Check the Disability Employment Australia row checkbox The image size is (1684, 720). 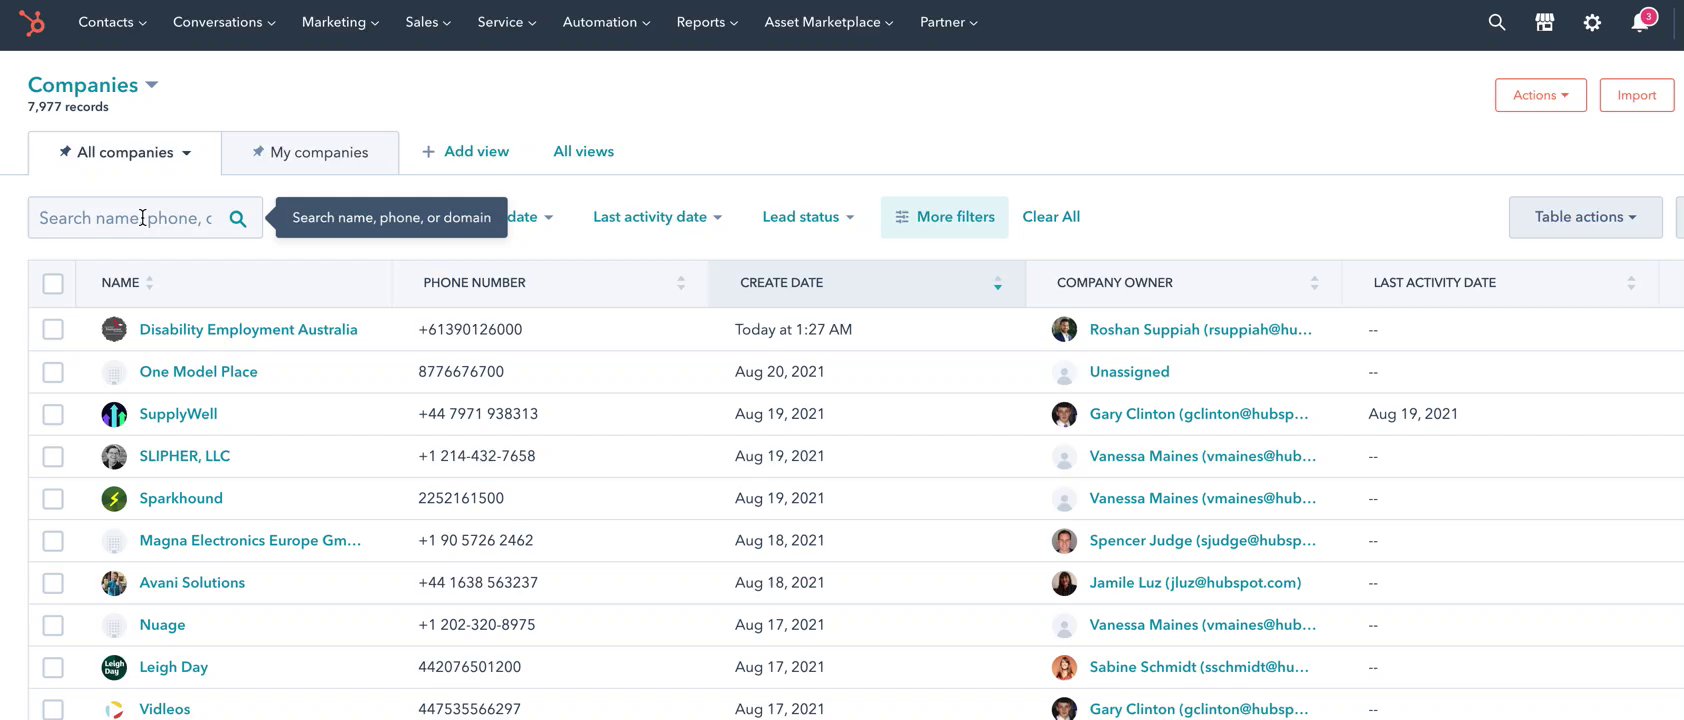[x=53, y=329]
